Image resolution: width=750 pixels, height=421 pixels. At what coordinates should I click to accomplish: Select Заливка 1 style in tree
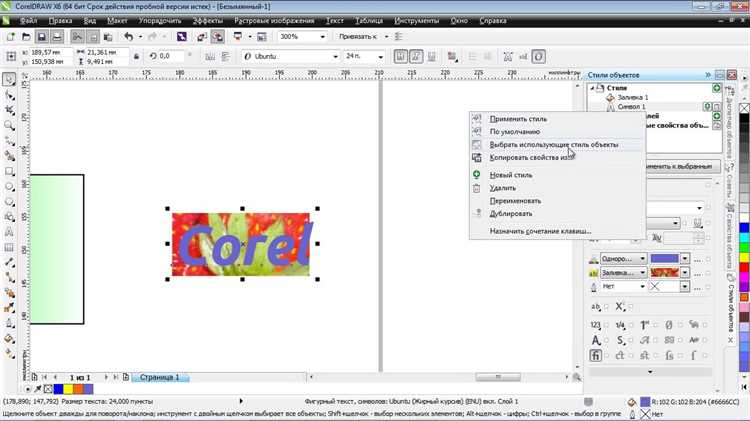[x=632, y=97]
